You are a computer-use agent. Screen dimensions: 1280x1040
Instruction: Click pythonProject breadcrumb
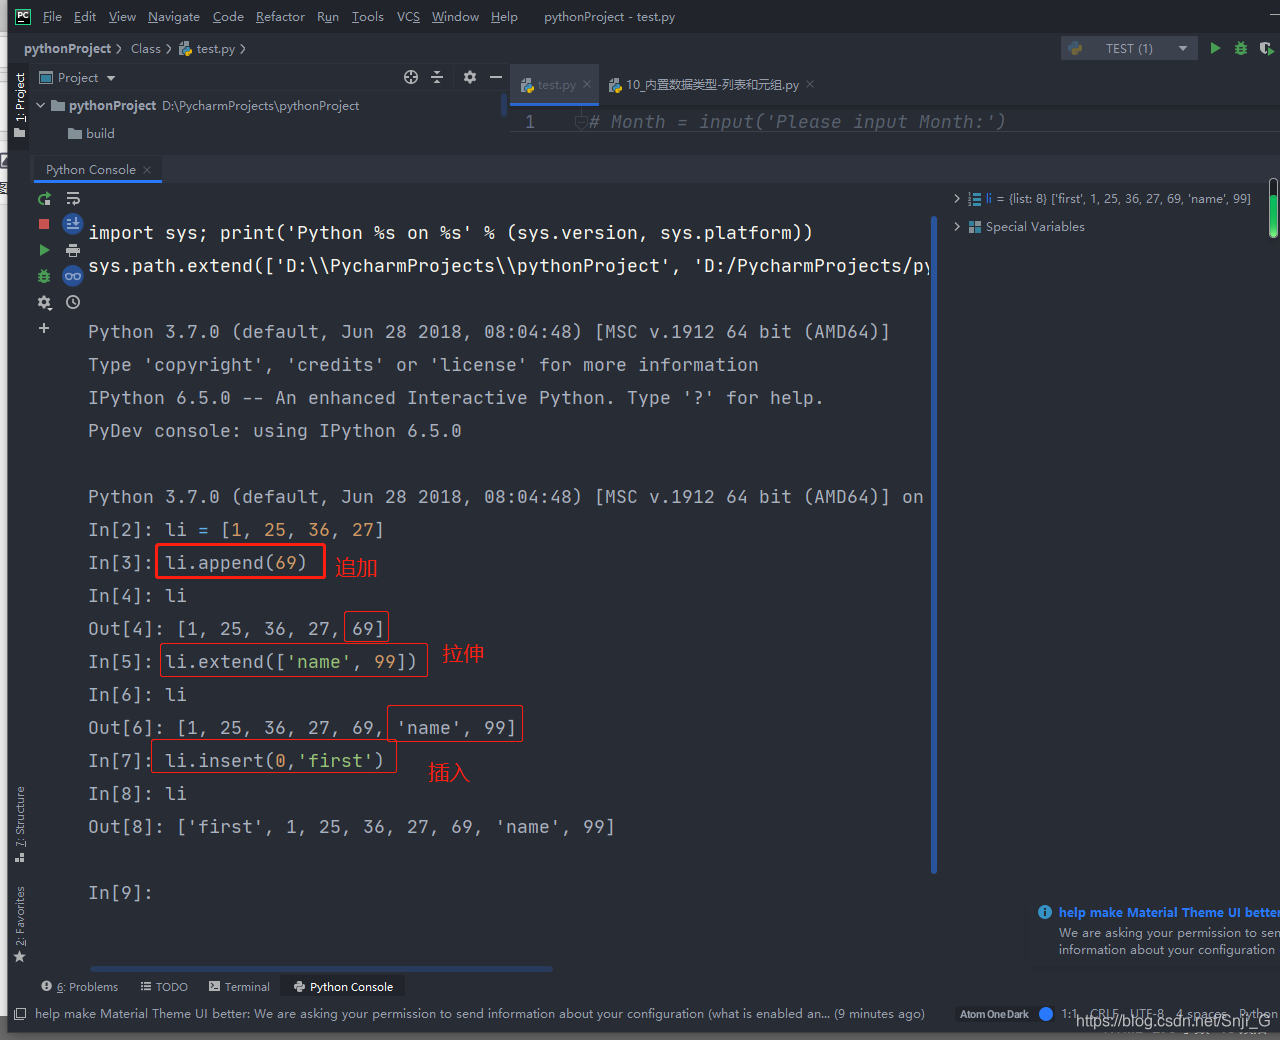click(x=67, y=49)
